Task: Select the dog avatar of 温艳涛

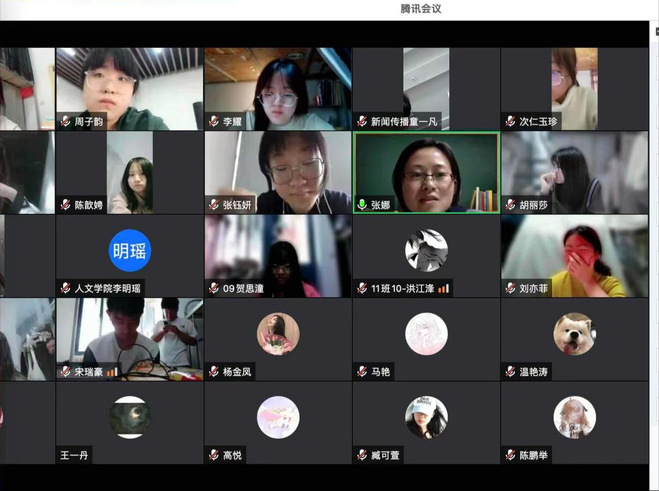Action: tap(574, 333)
